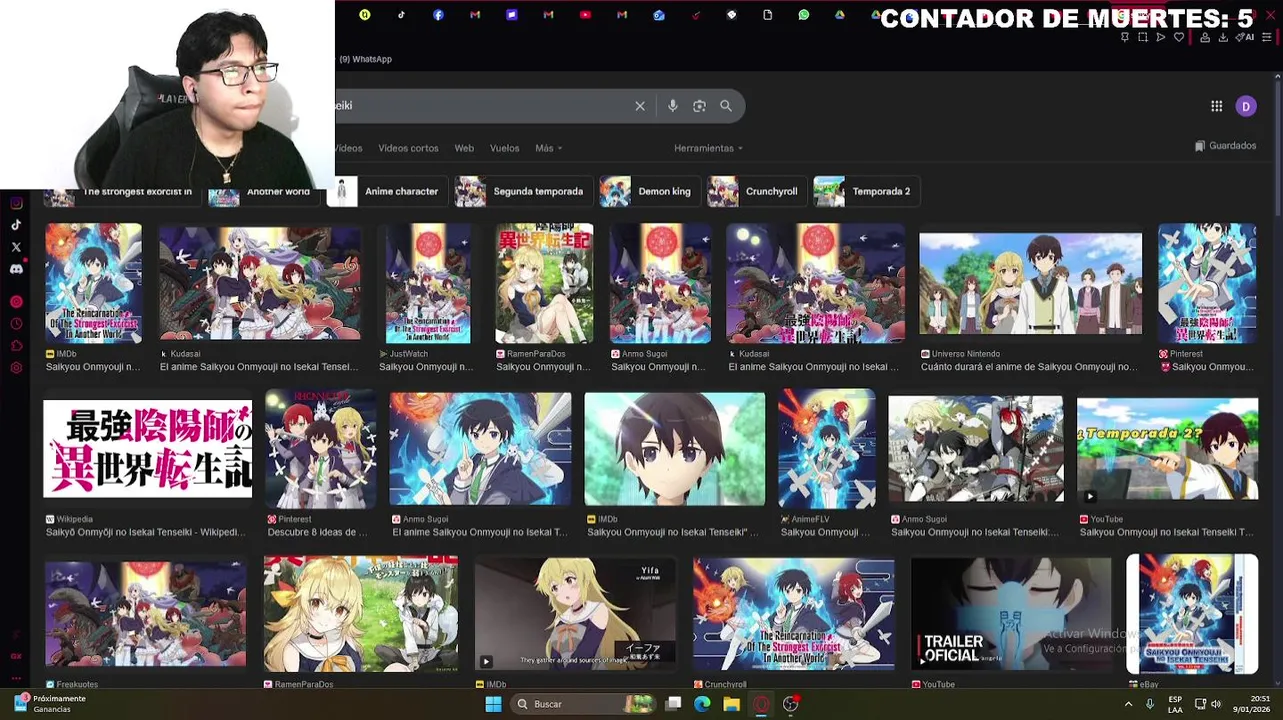Open the Instagram sidebar shortcut
This screenshot has height=720, width=1283.
coord(16,203)
